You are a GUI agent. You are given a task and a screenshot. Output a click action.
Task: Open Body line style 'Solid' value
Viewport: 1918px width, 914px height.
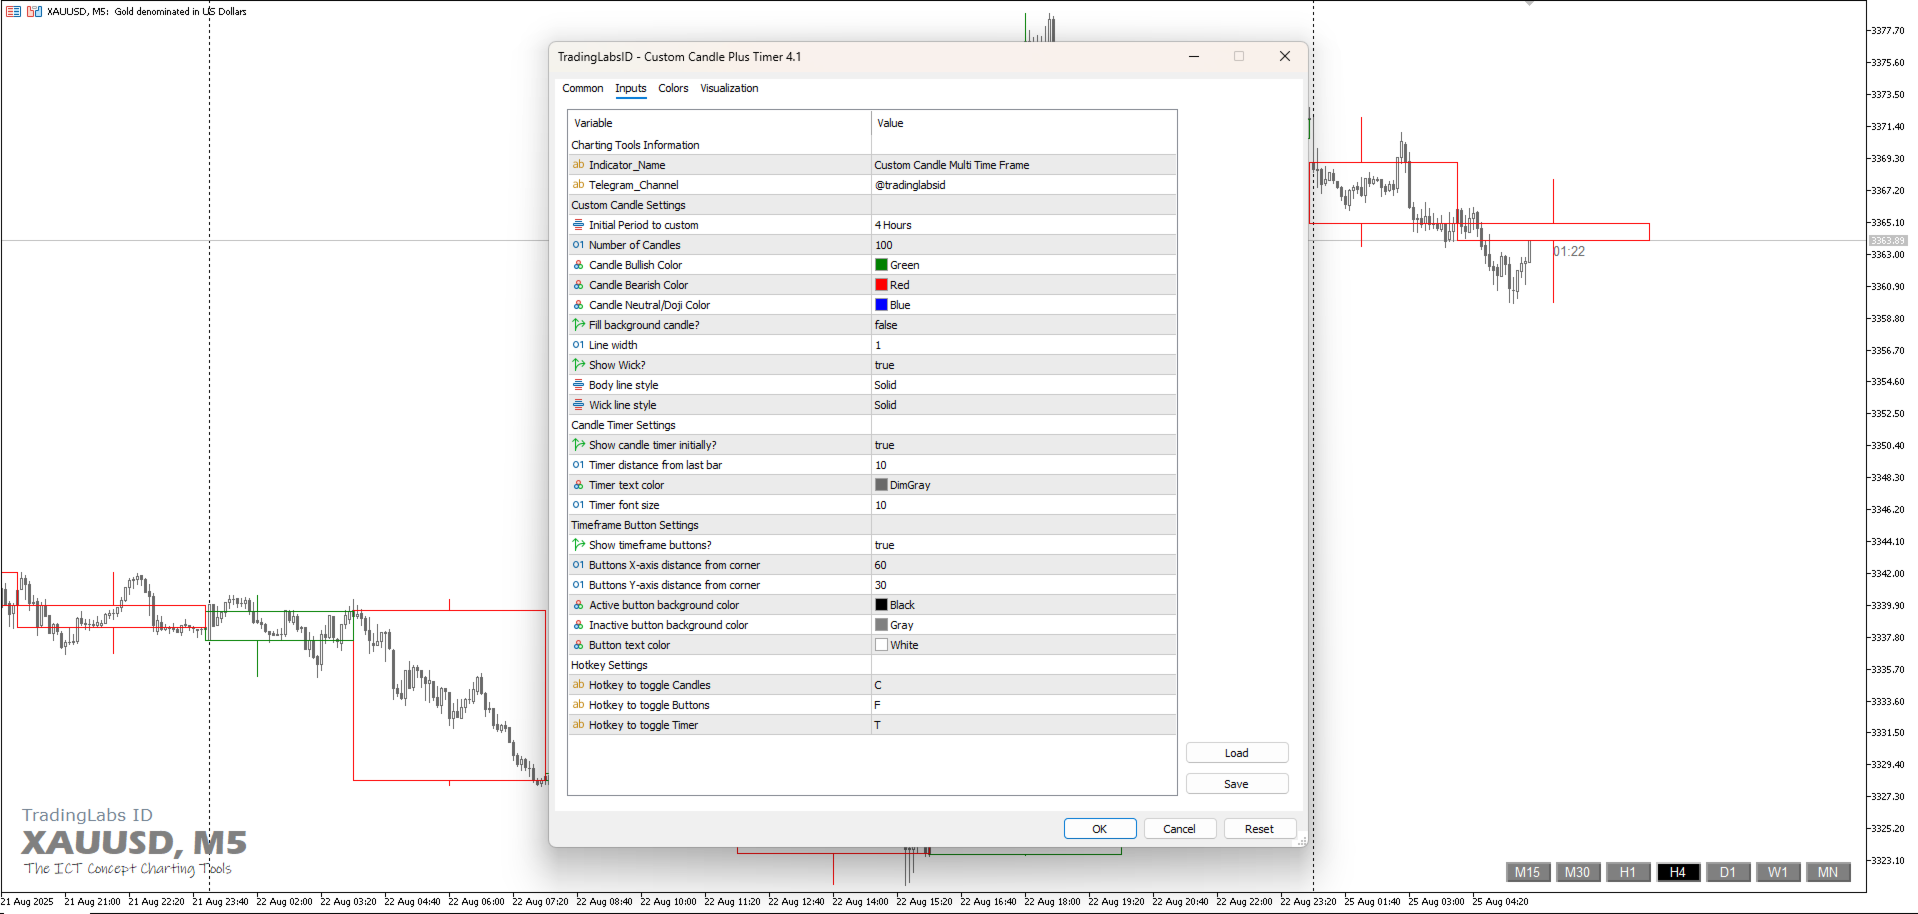pyautogui.click(x=1024, y=385)
